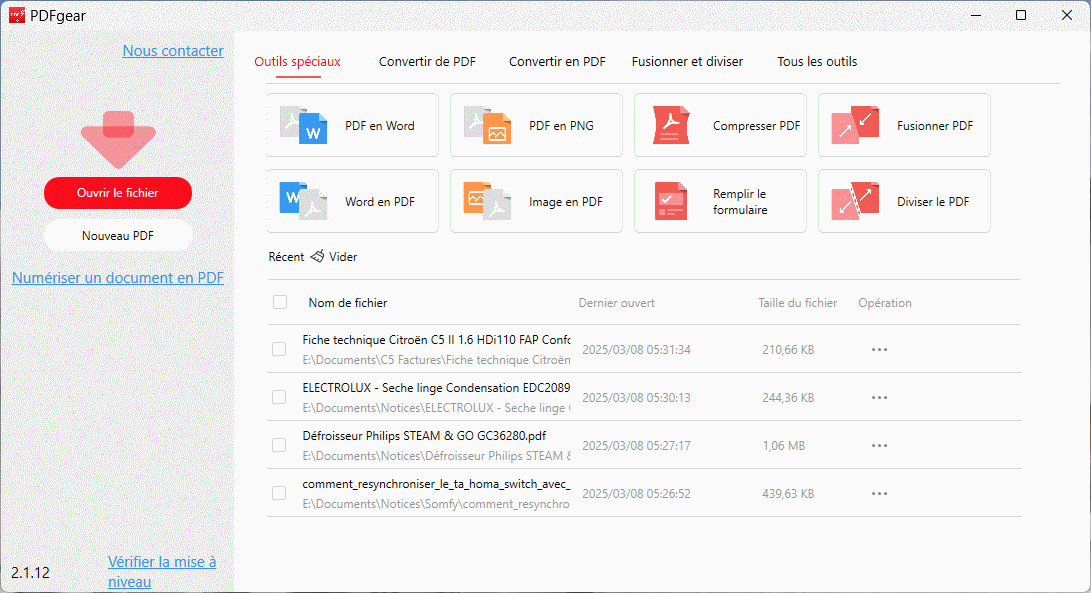This screenshot has height=593, width=1091.
Task: Click file size 244,36 KB
Action: coord(788,397)
